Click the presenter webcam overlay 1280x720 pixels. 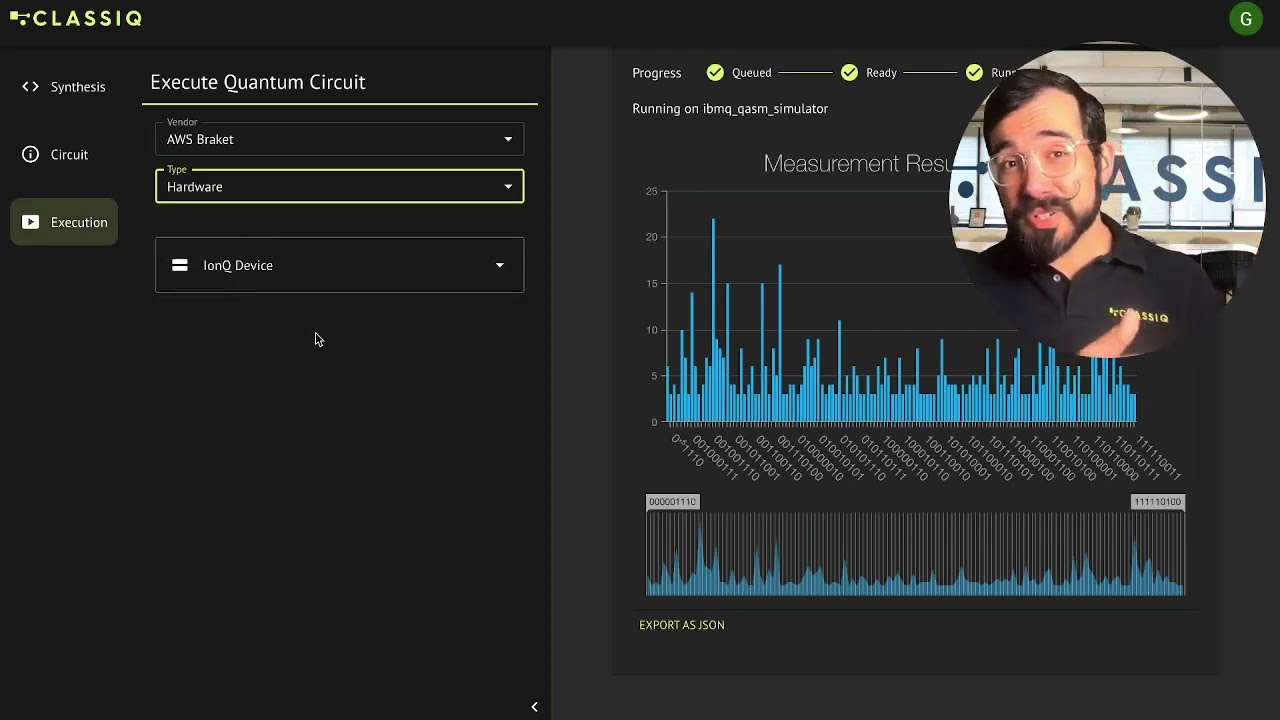(1106, 200)
